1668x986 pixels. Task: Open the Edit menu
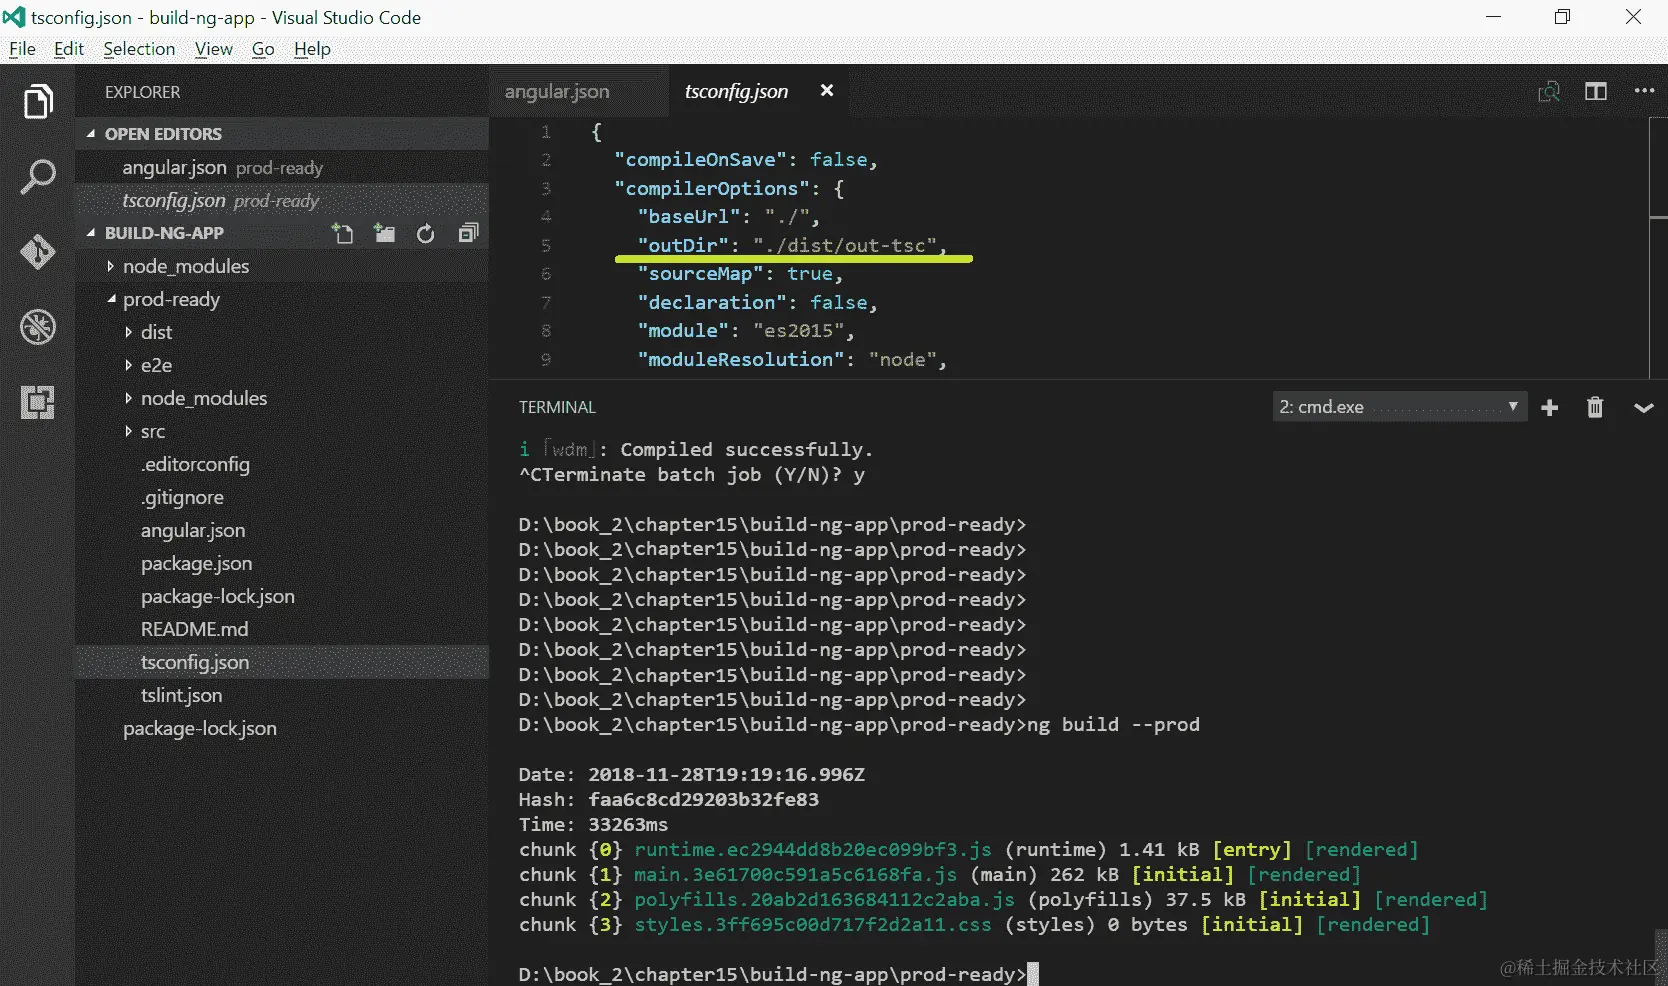coord(69,49)
